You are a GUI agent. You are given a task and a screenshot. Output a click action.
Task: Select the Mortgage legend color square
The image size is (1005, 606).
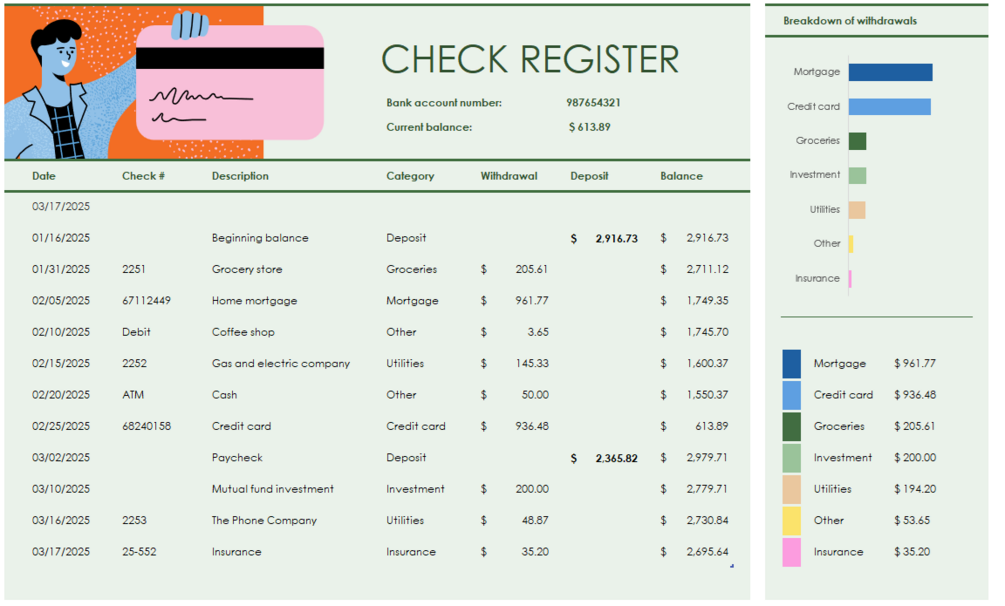point(789,363)
